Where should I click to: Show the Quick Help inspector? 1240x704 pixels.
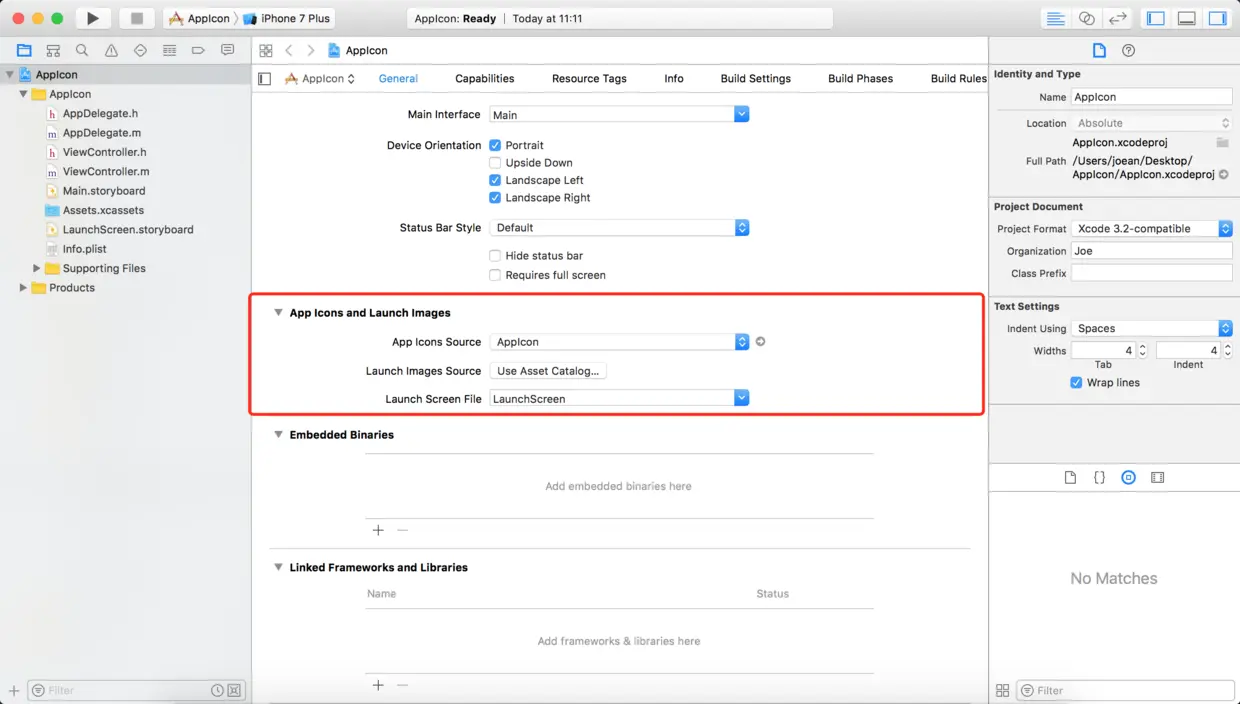point(1129,50)
